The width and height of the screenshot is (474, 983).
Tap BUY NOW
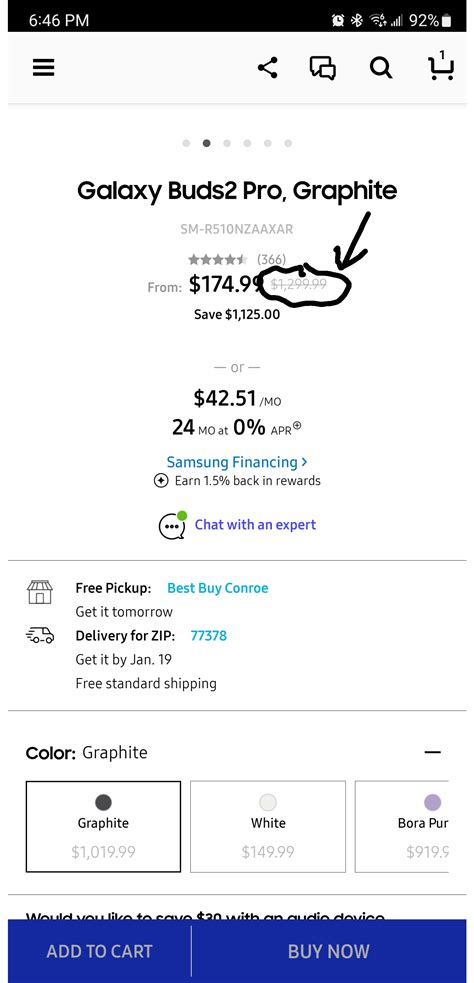point(329,951)
